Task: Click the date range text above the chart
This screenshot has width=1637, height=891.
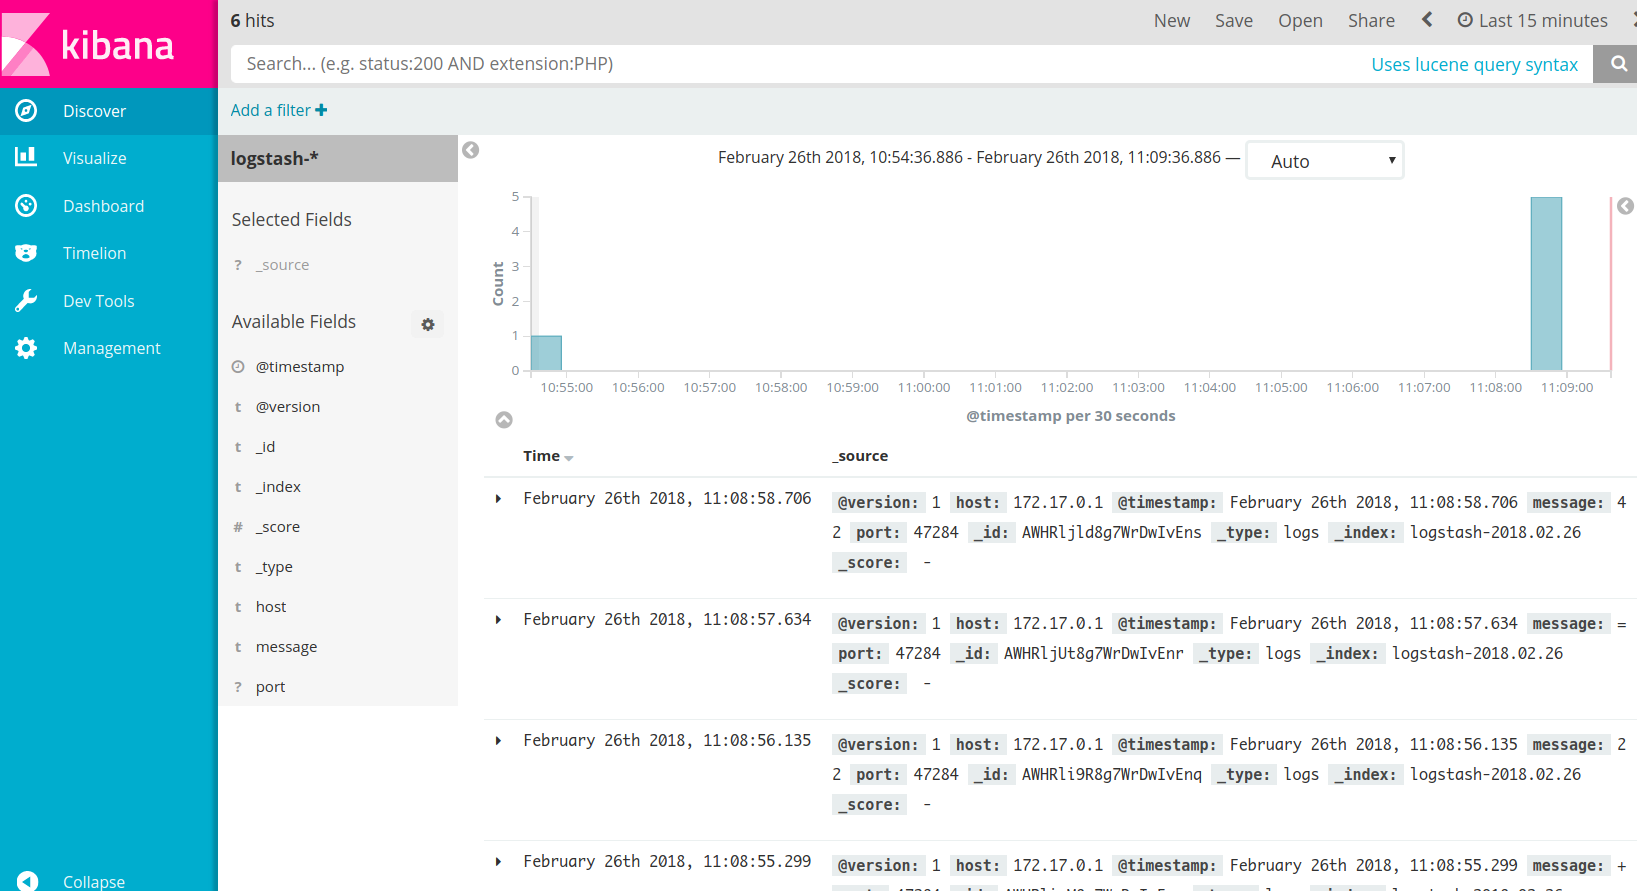Action: [969, 157]
